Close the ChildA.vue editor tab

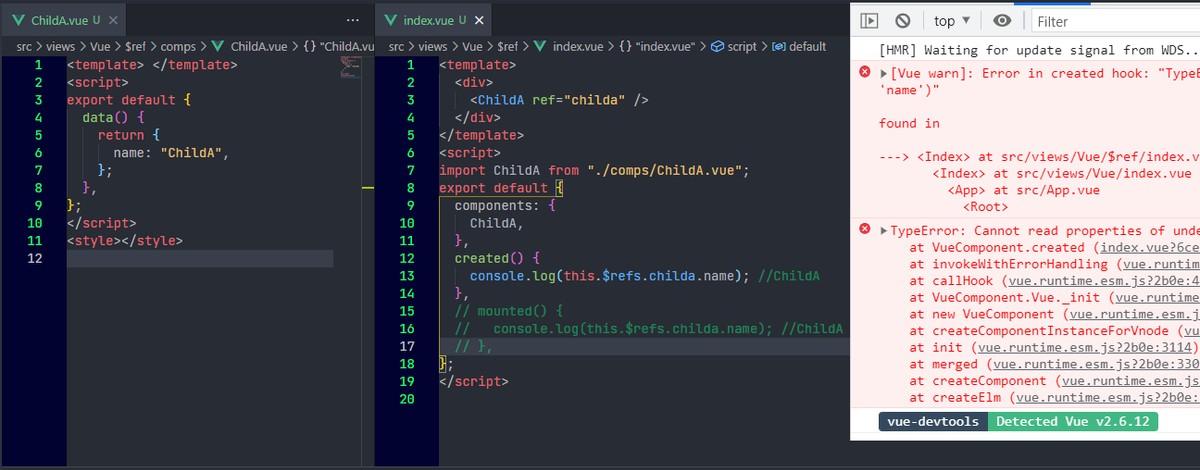113,20
